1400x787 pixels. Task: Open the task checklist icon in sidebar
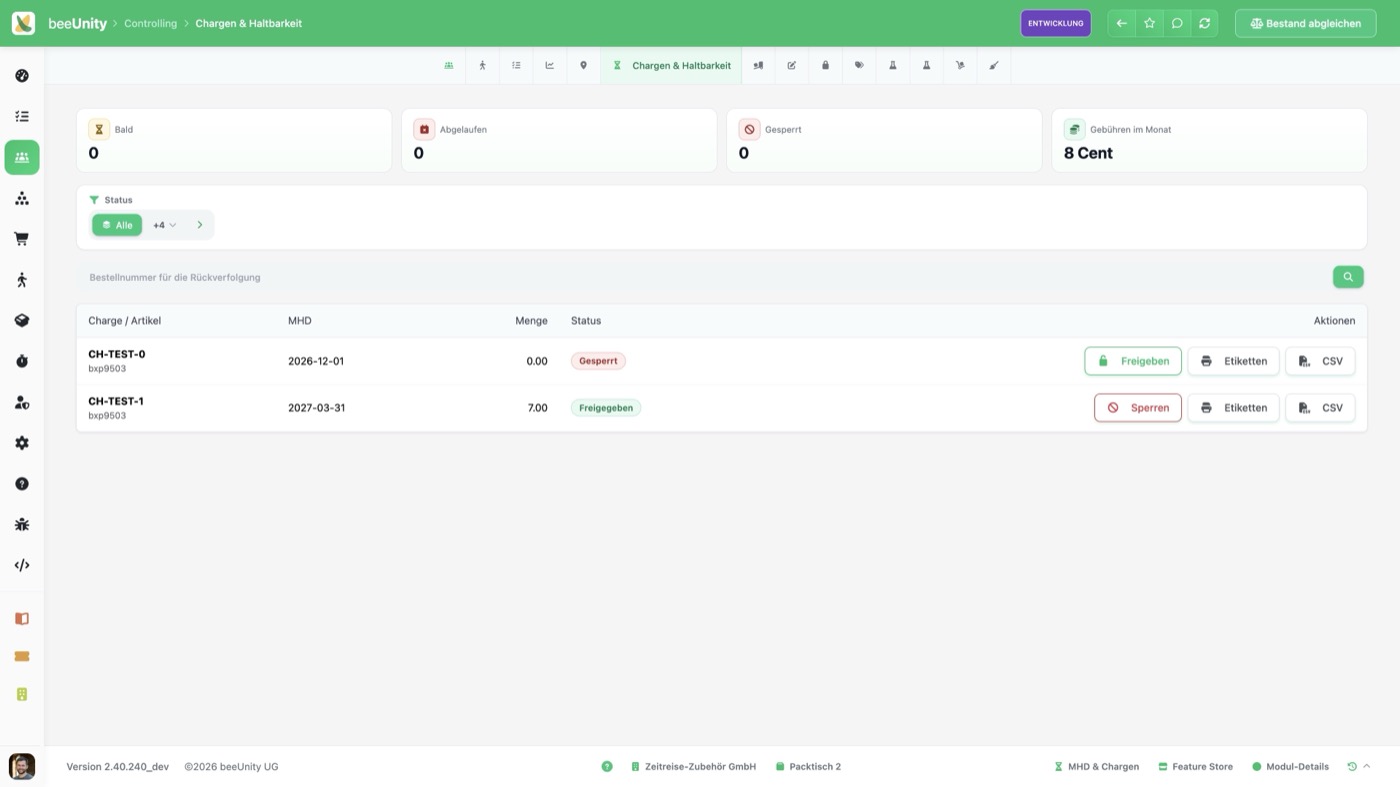point(22,116)
